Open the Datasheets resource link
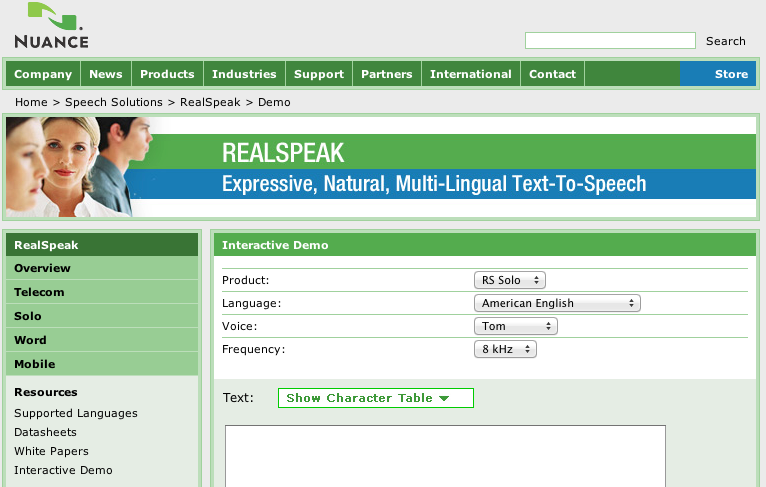766x487 pixels. 45,432
